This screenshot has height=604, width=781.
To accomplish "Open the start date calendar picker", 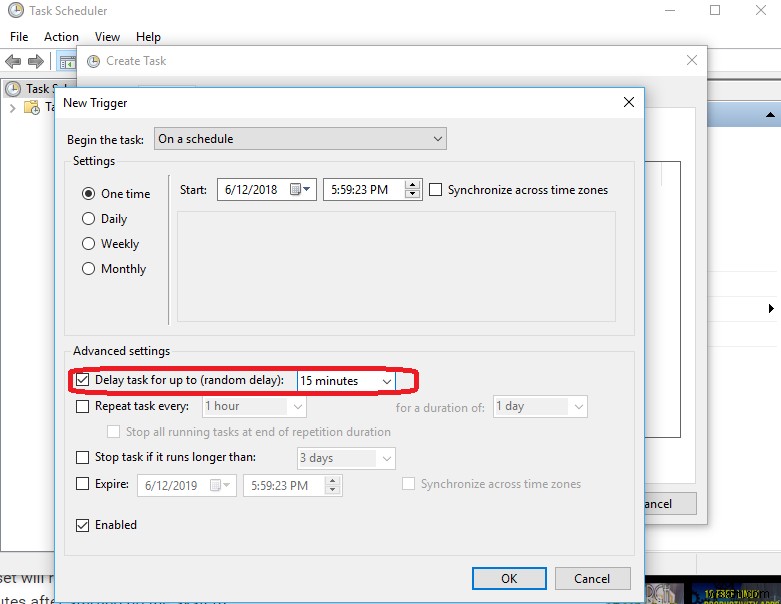I will [300, 189].
